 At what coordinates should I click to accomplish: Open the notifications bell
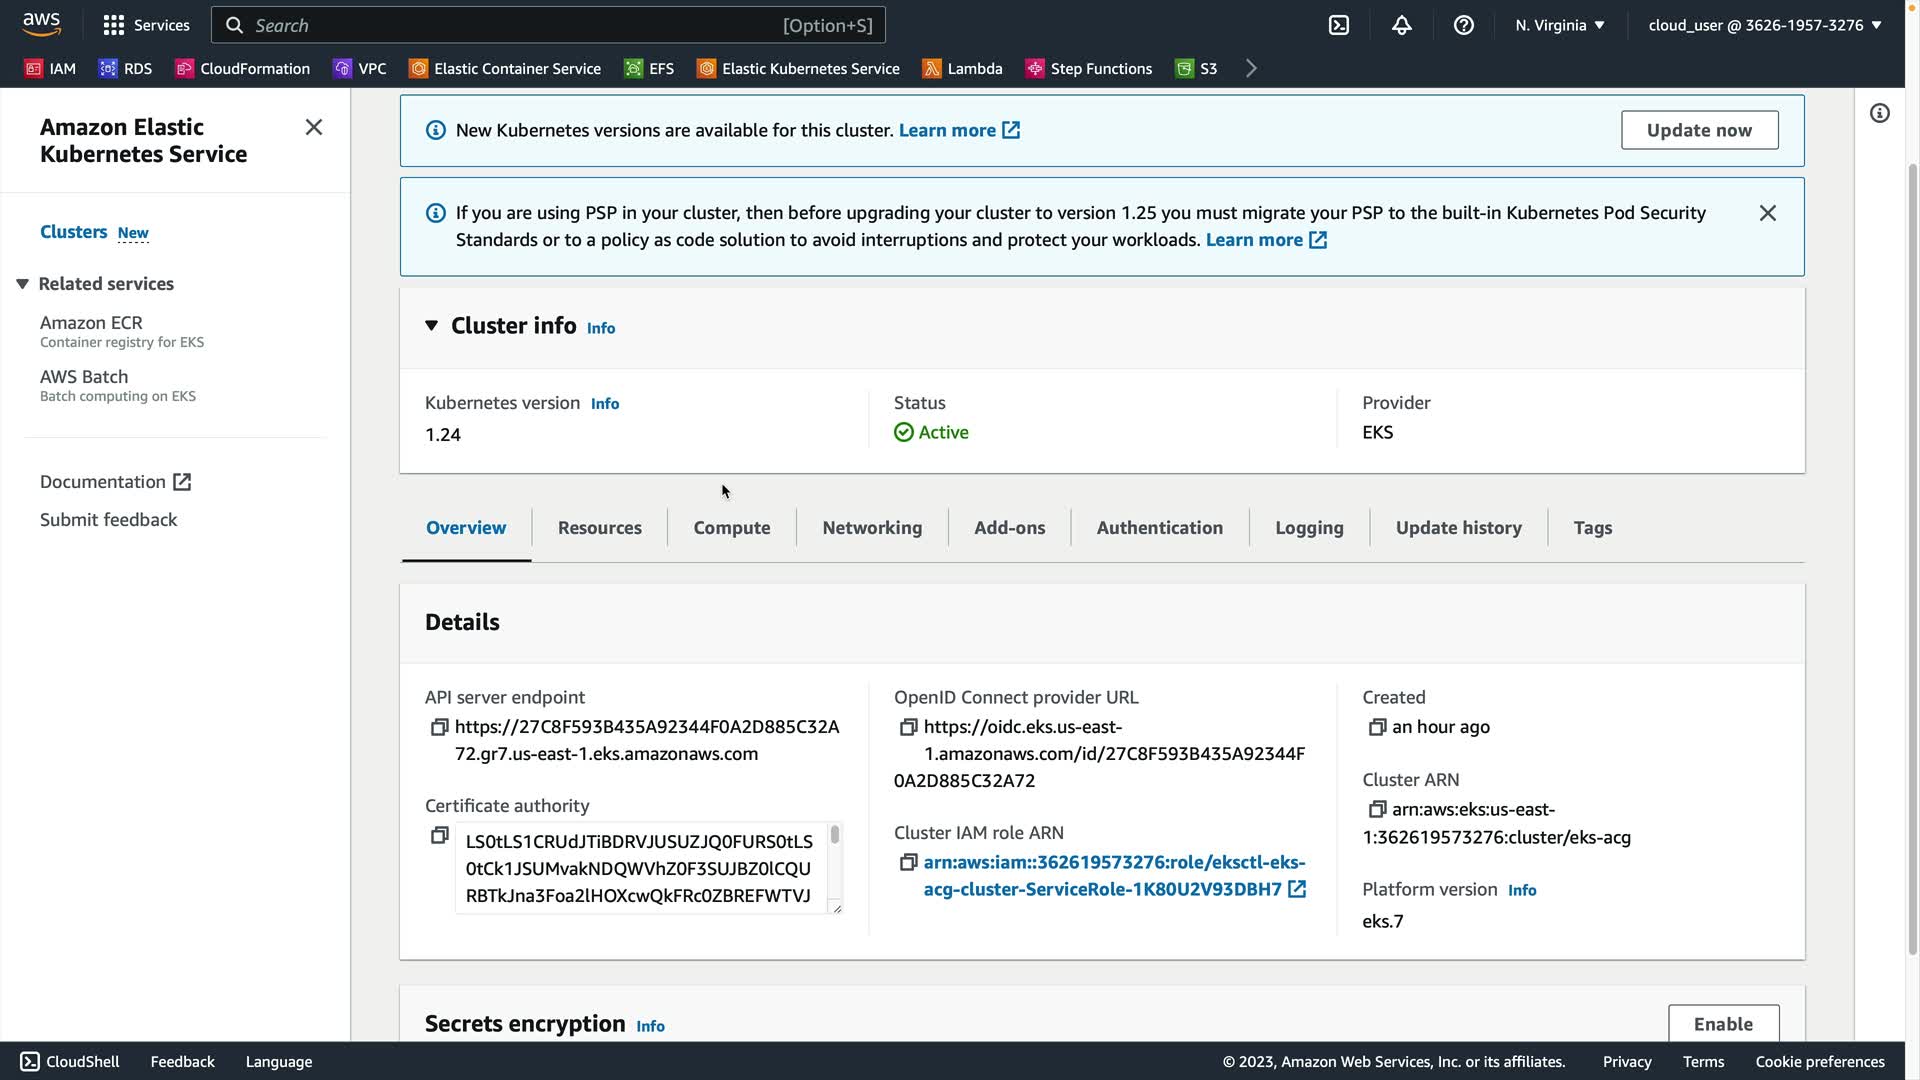tap(1401, 25)
